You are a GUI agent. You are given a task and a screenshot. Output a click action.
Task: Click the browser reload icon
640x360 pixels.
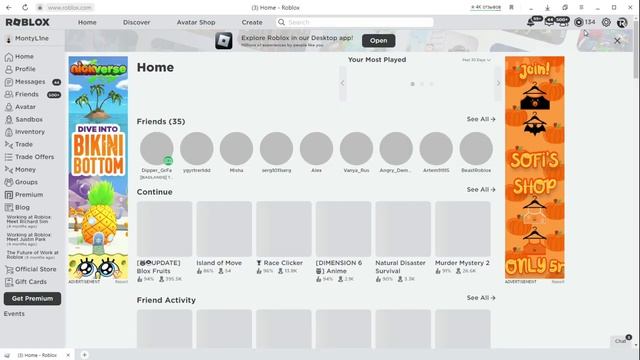[25, 7]
